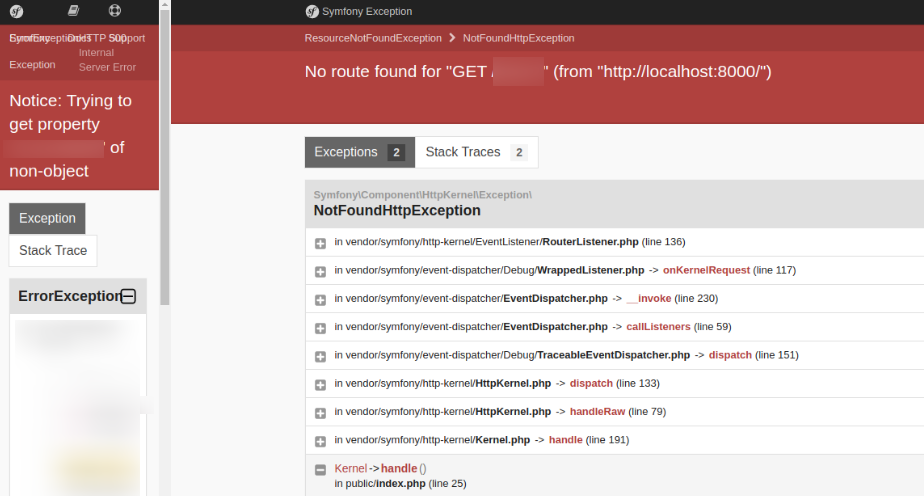Click the "No route found" error message
The image size is (924, 496).
point(538,71)
